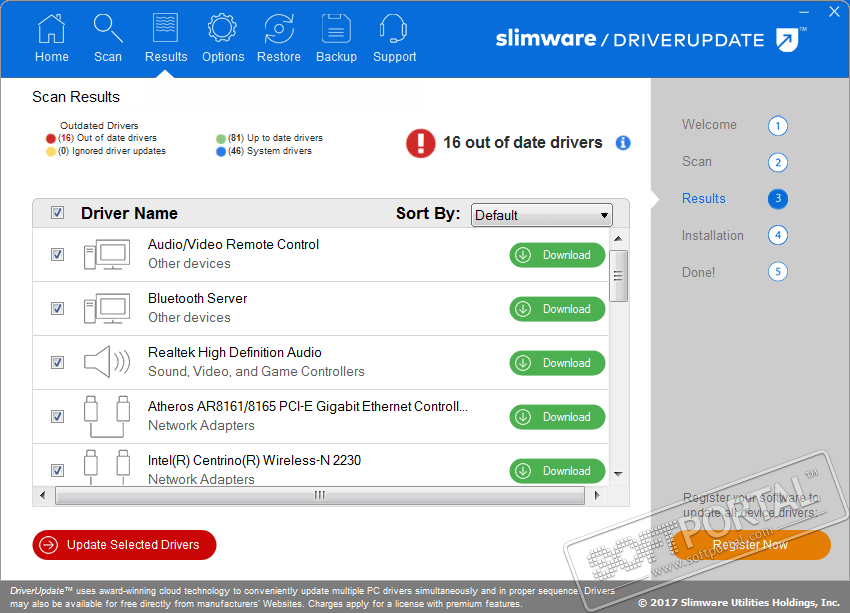Click the Support headset icon
Viewport: 850px width, 613px height.
pyautogui.click(x=394, y=28)
